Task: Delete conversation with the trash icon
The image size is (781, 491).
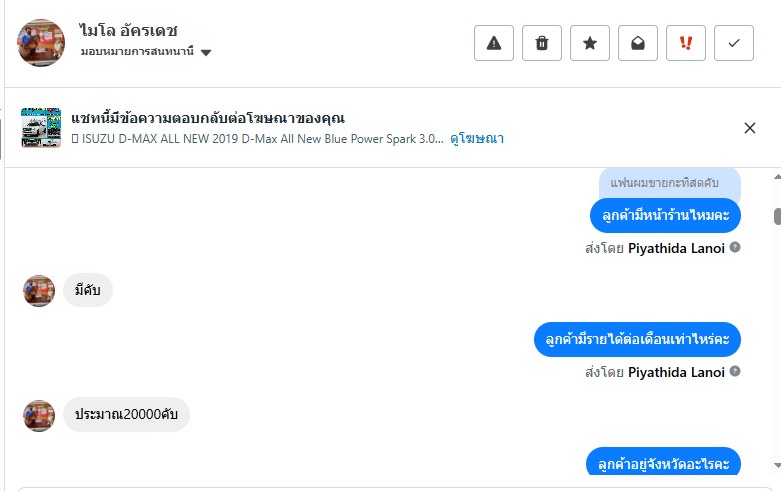Action: pos(542,43)
